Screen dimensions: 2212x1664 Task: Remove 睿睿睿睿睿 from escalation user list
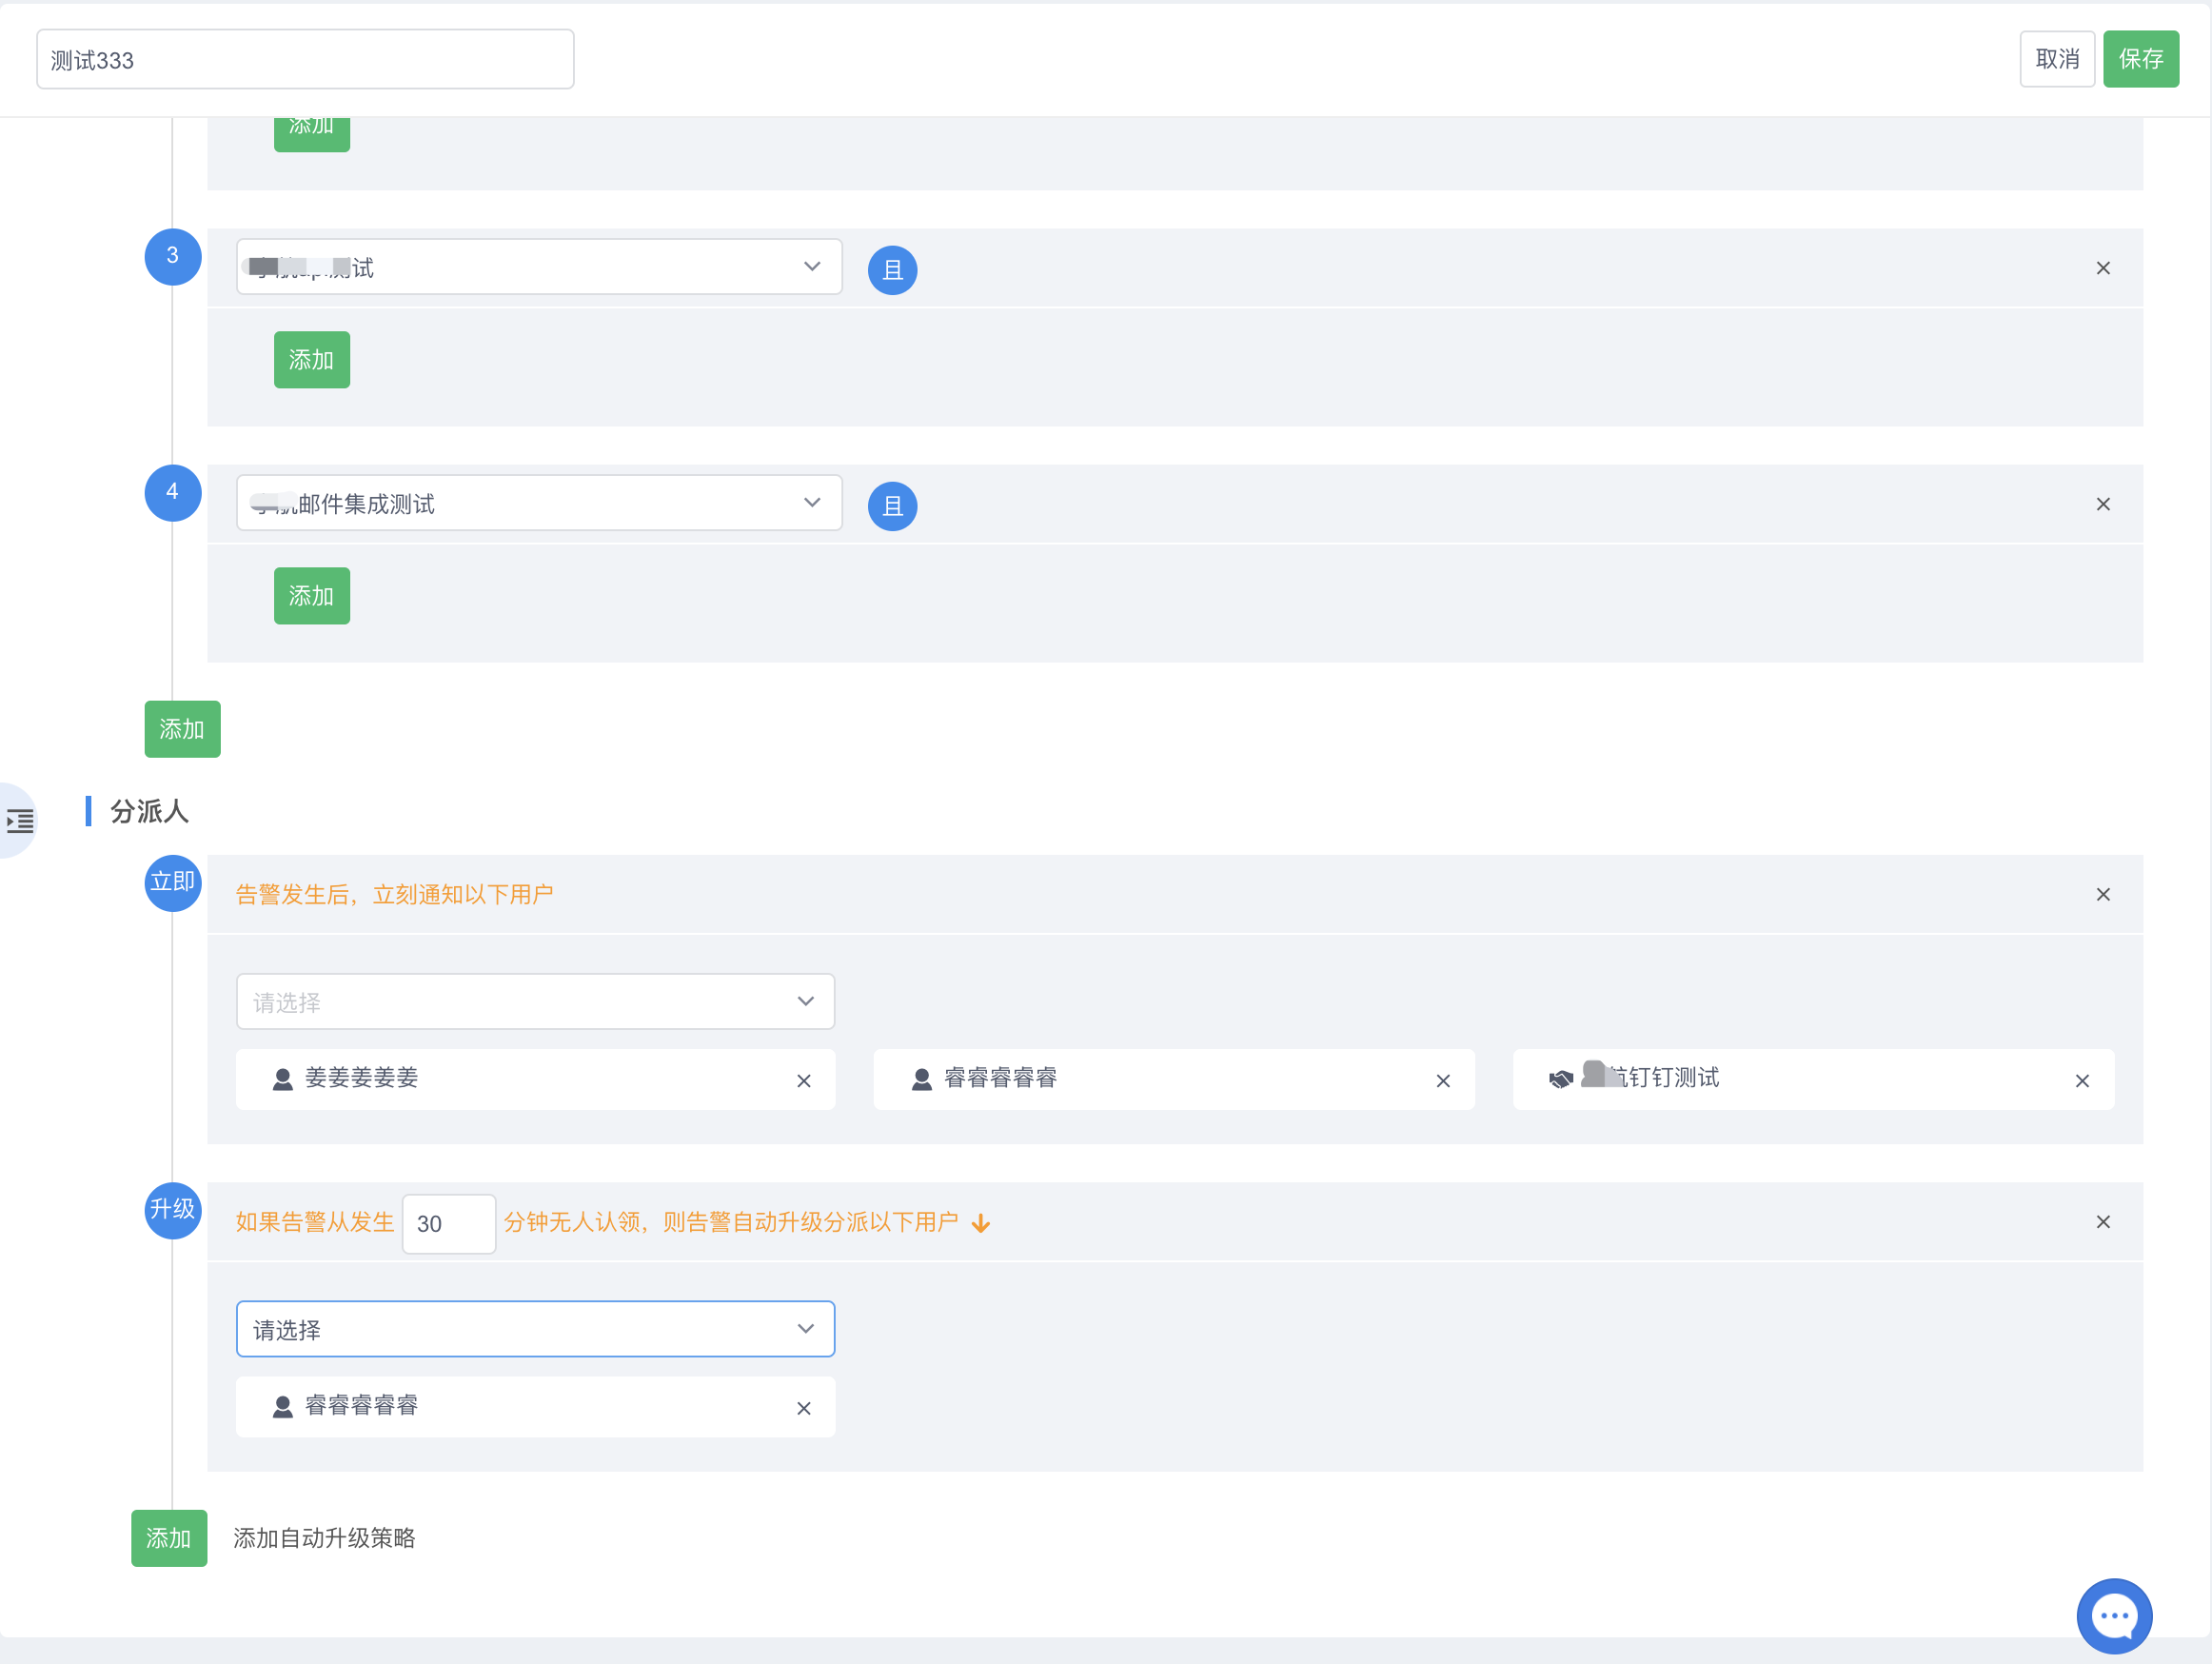pos(803,1408)
